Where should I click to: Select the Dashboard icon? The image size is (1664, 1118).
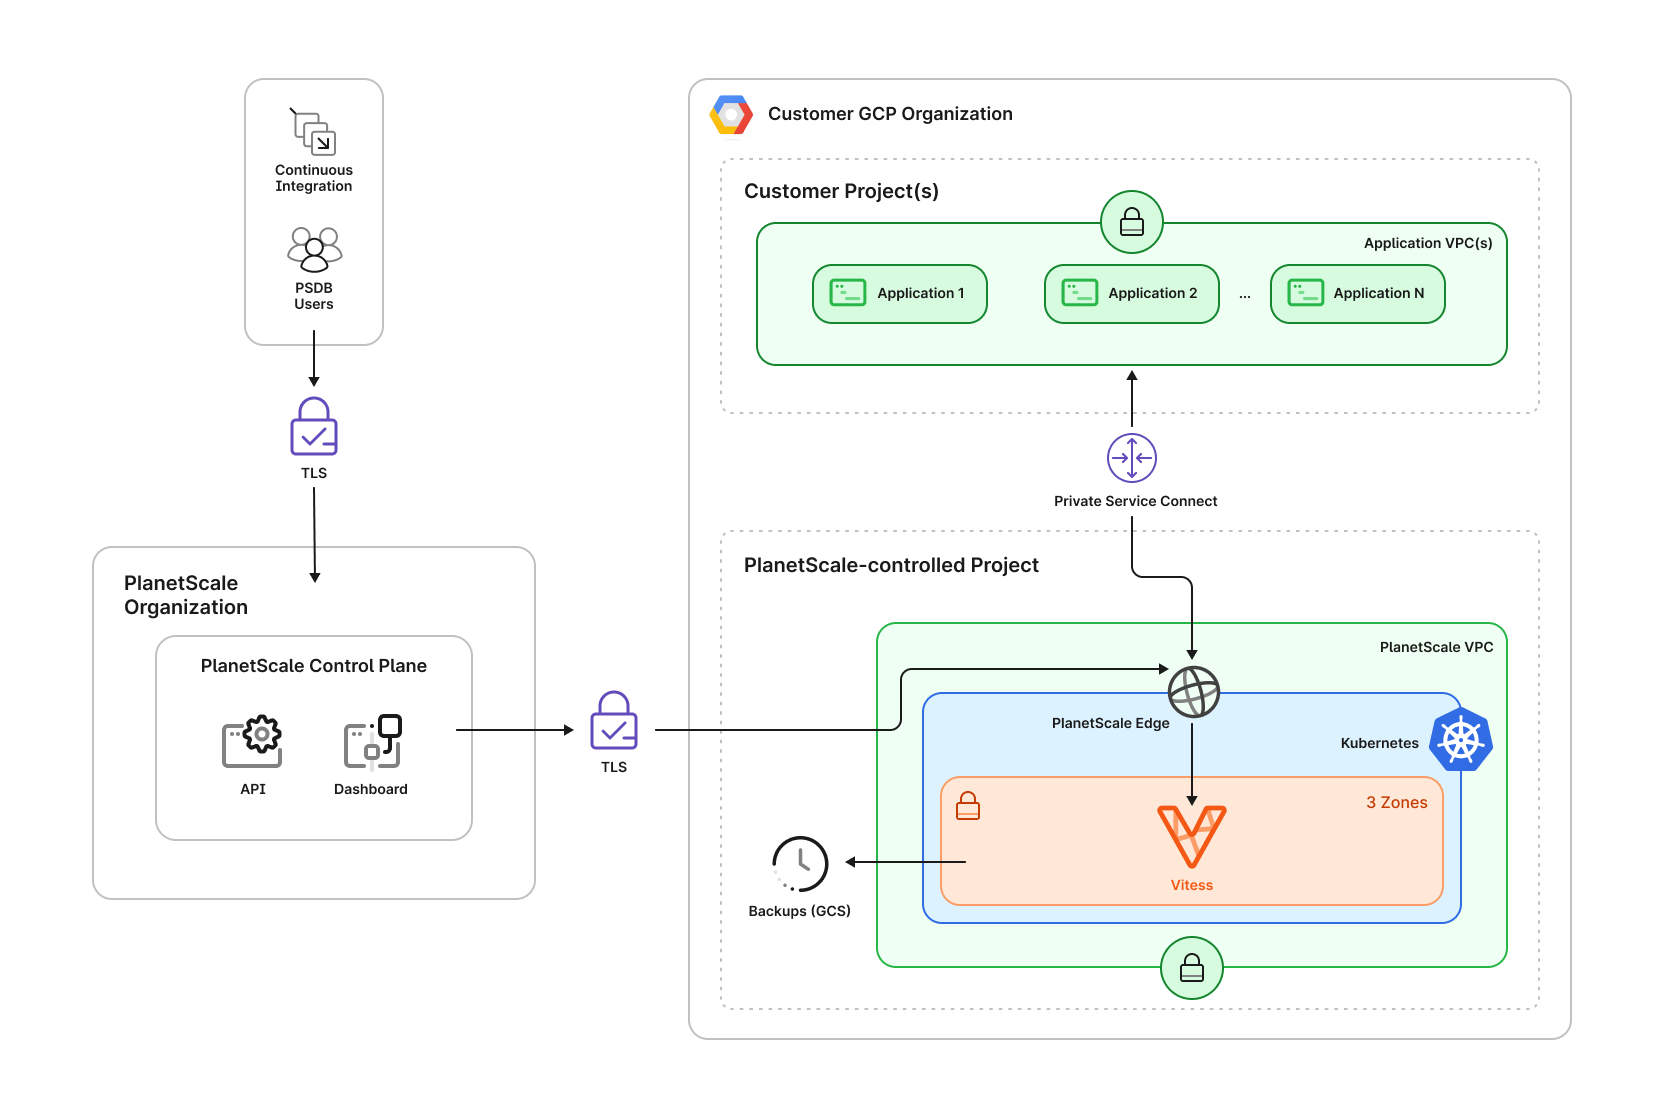tap(371, 741)
